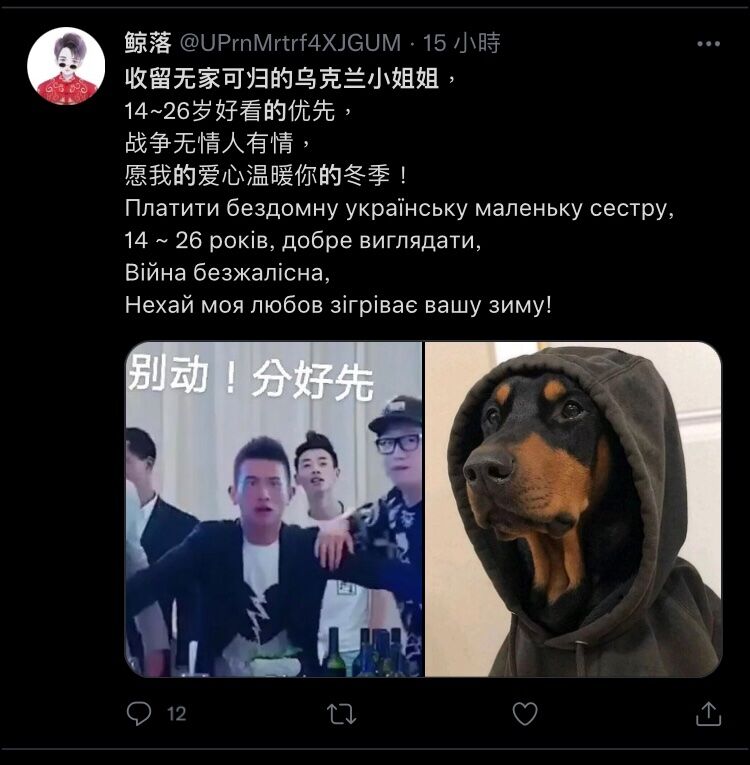750x765 pixels.
Task: Open display name 鲸落 profile
Action: point(148,43)
